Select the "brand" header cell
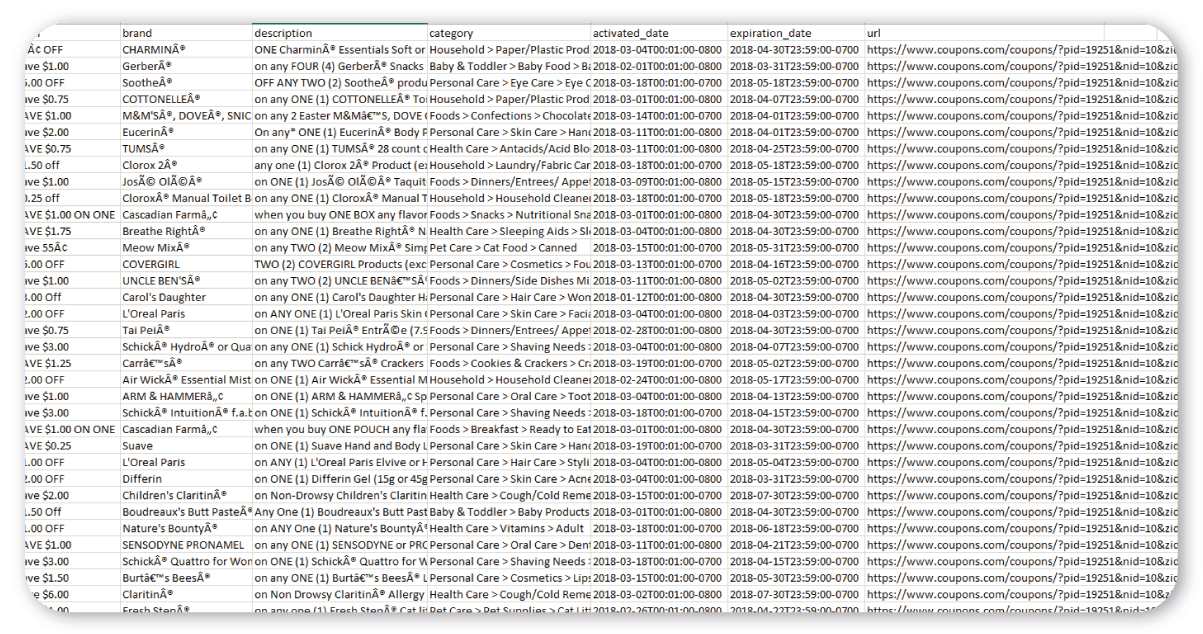 (x=186, y=33)
